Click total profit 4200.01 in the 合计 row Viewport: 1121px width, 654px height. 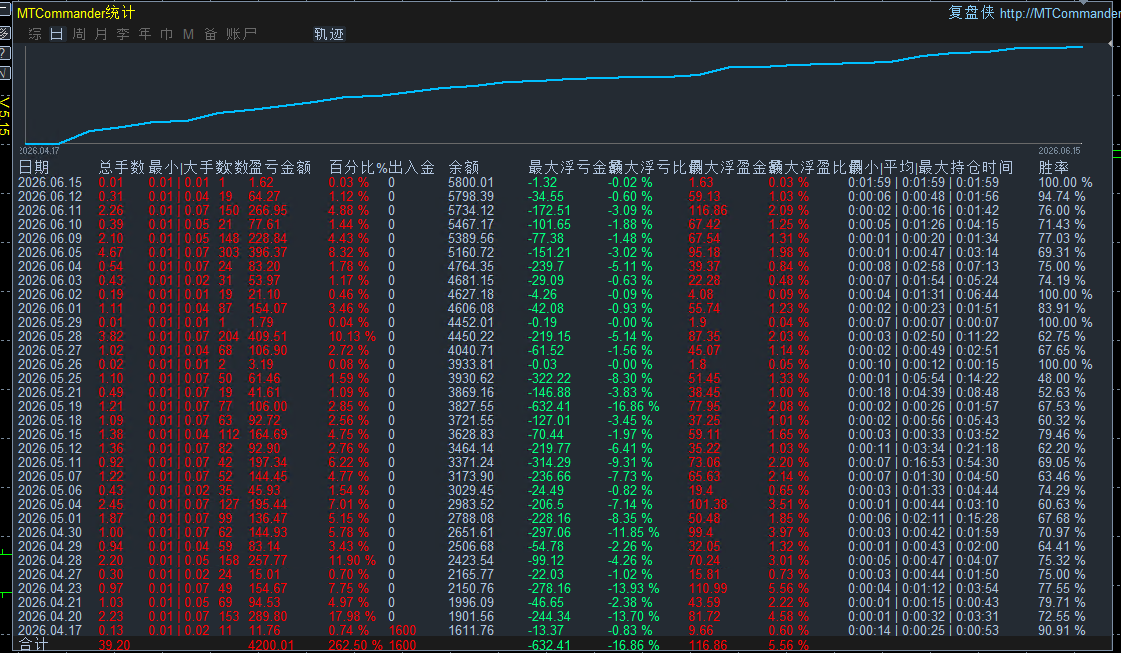tap(271, 645)
